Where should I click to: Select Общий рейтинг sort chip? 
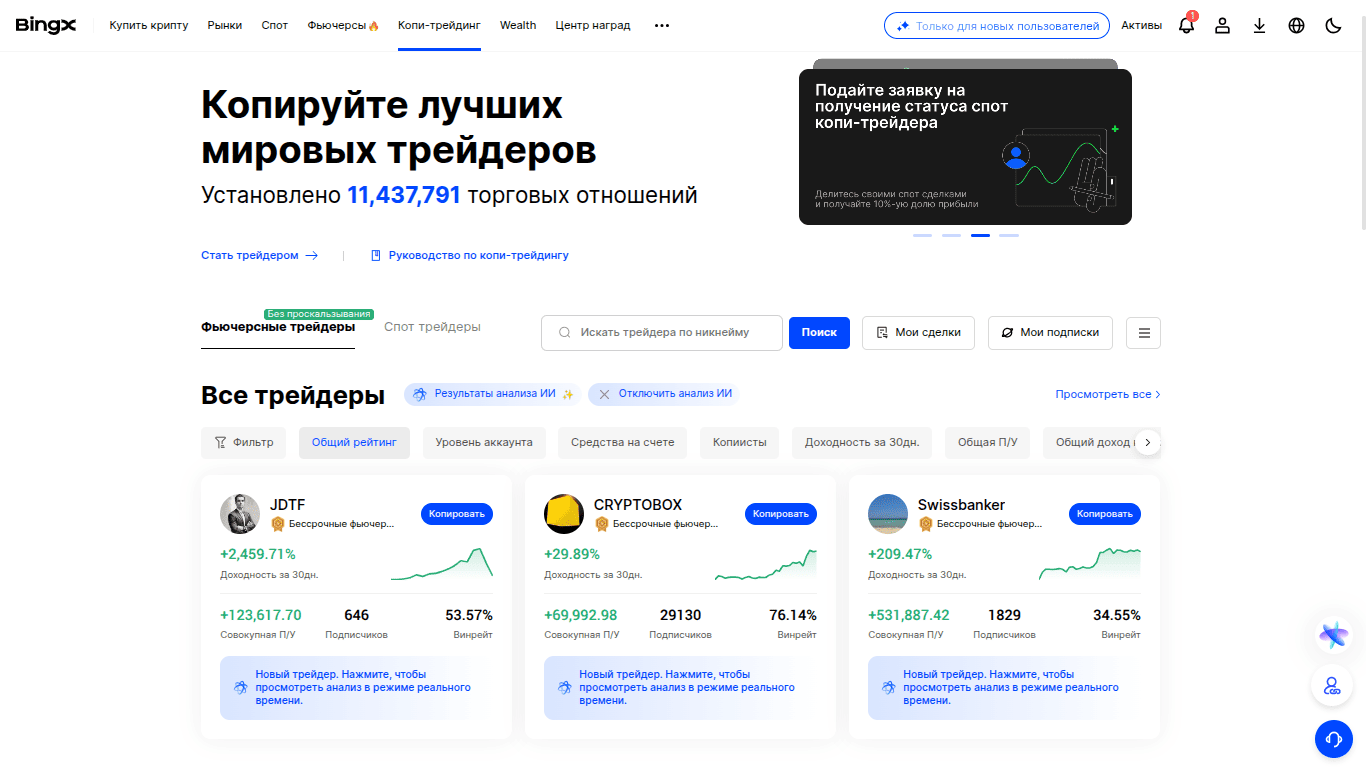(354, 442)
